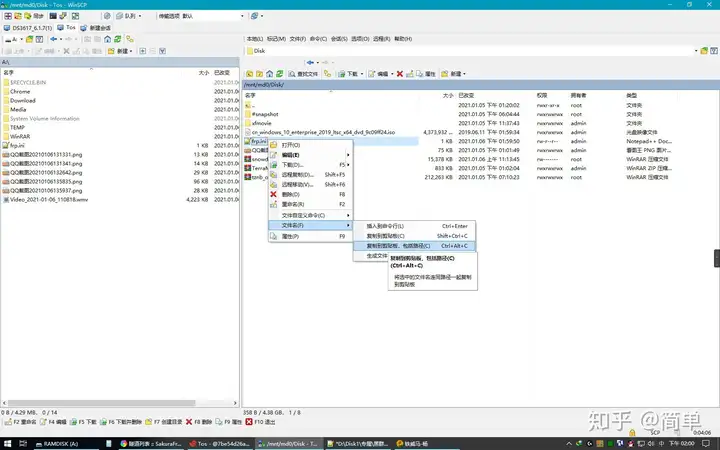Refresh the local panel with green arrows icon
The width and height of the screenshot is (720, 450).
[118, 39]
